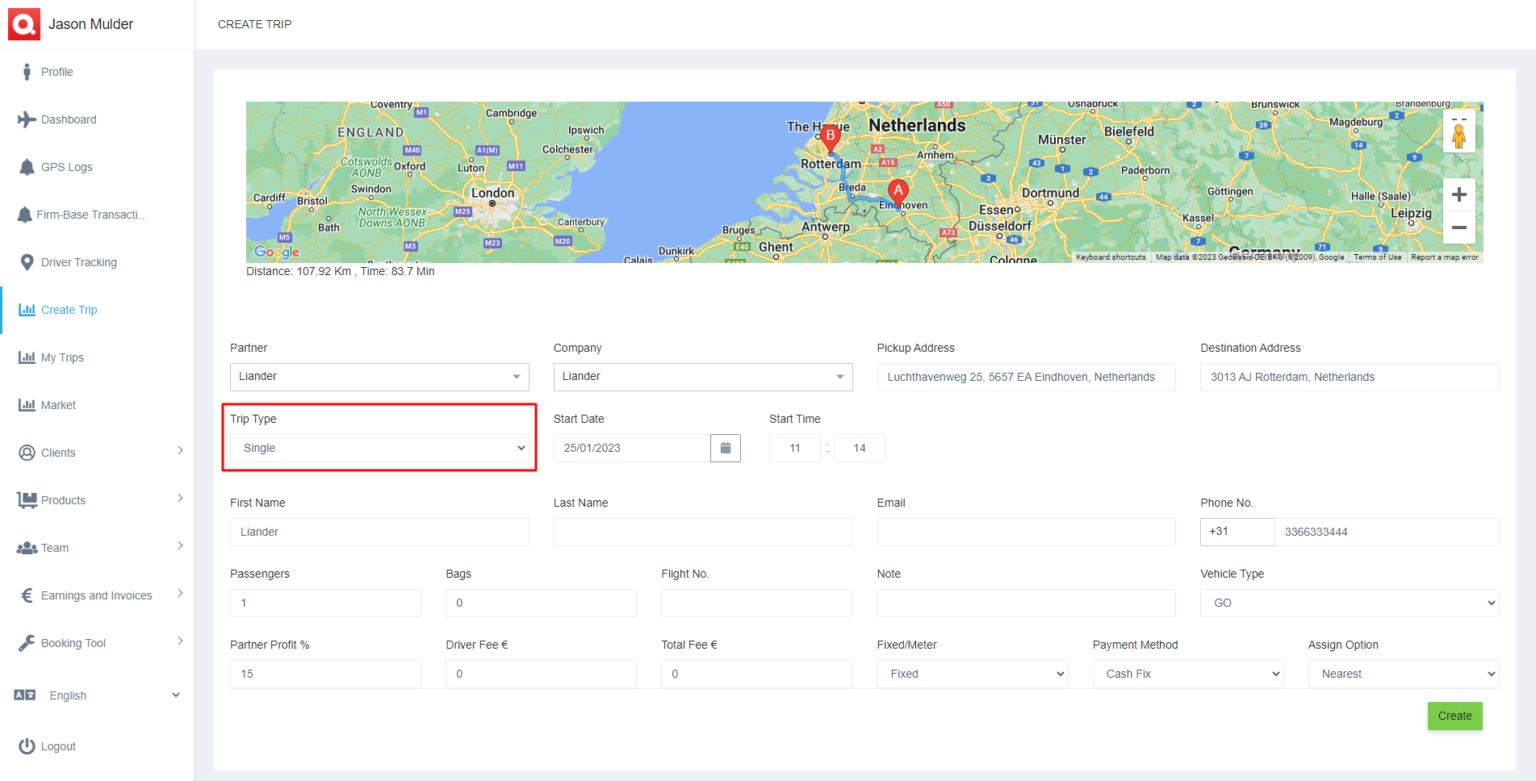Open the Vehicle Type dropdown
Viewport: 1536px width, 781px height.
point(1349,602)
